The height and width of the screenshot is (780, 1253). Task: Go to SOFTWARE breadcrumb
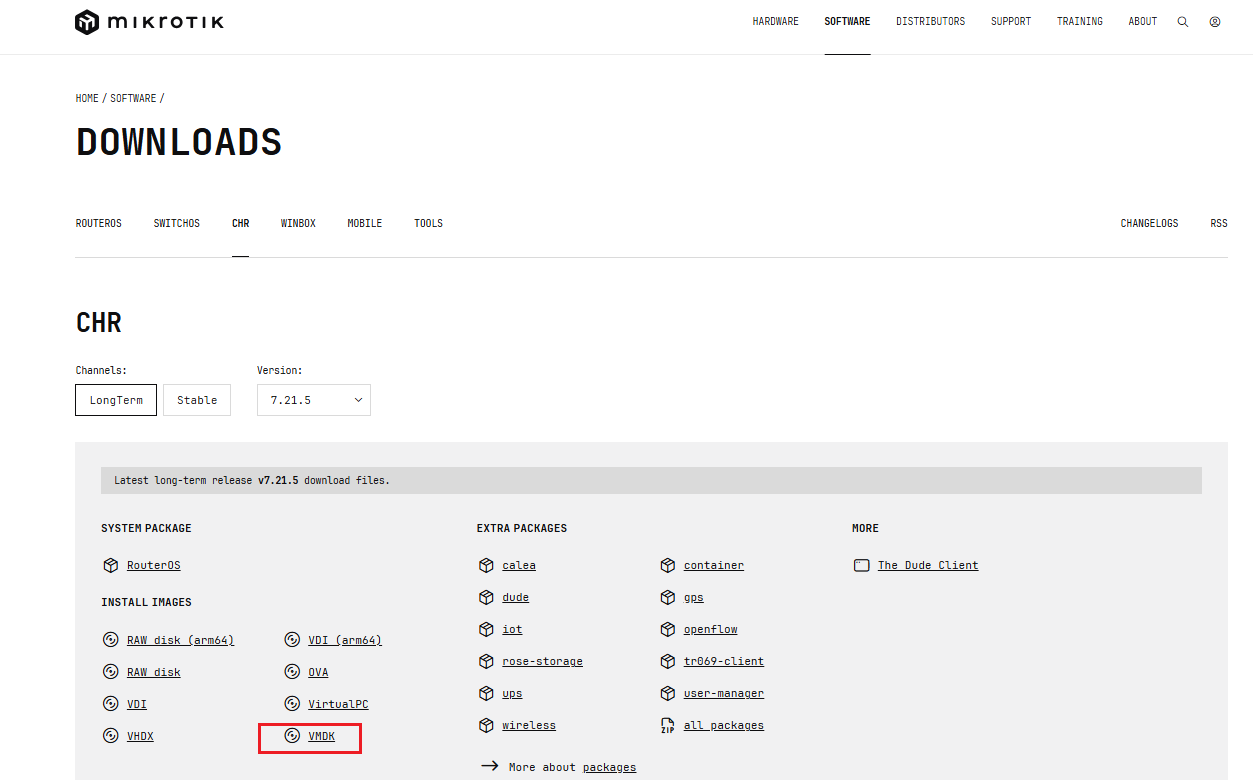coord(133,98)
